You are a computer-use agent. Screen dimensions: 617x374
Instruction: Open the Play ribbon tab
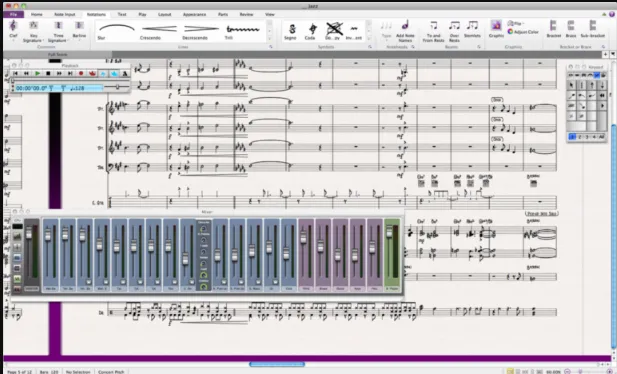click(142, 14)
